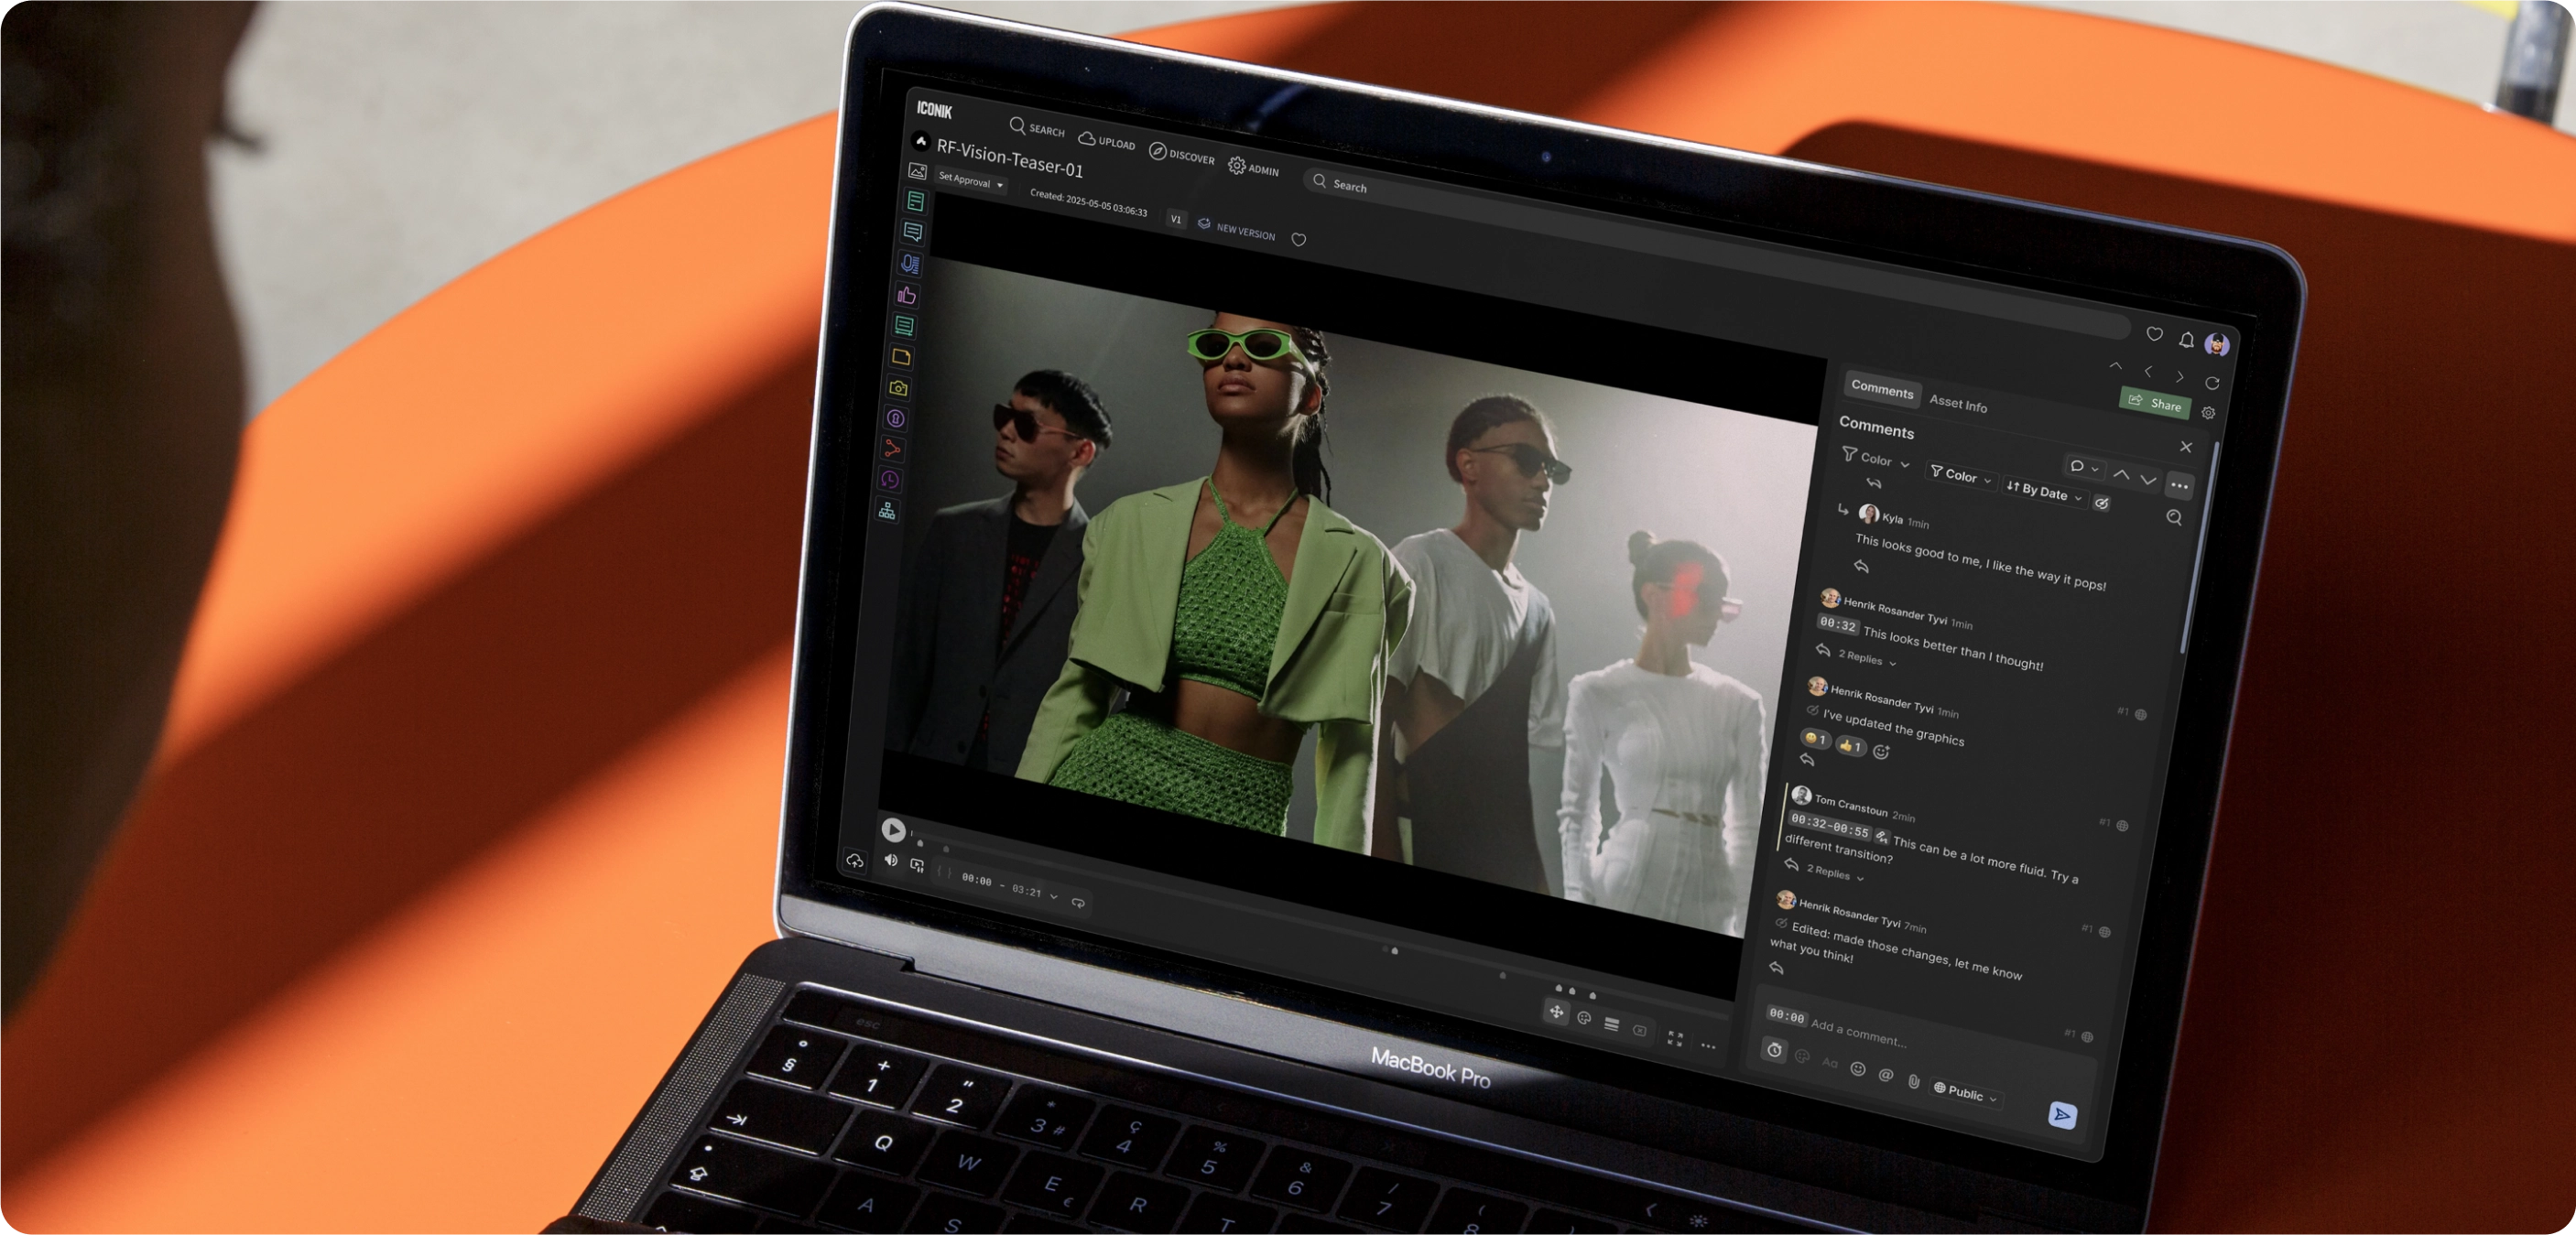Viewport: 2576px width, 1235px height.
Task: Open the gear settings icon beside Share
Action: (2208, 413)
